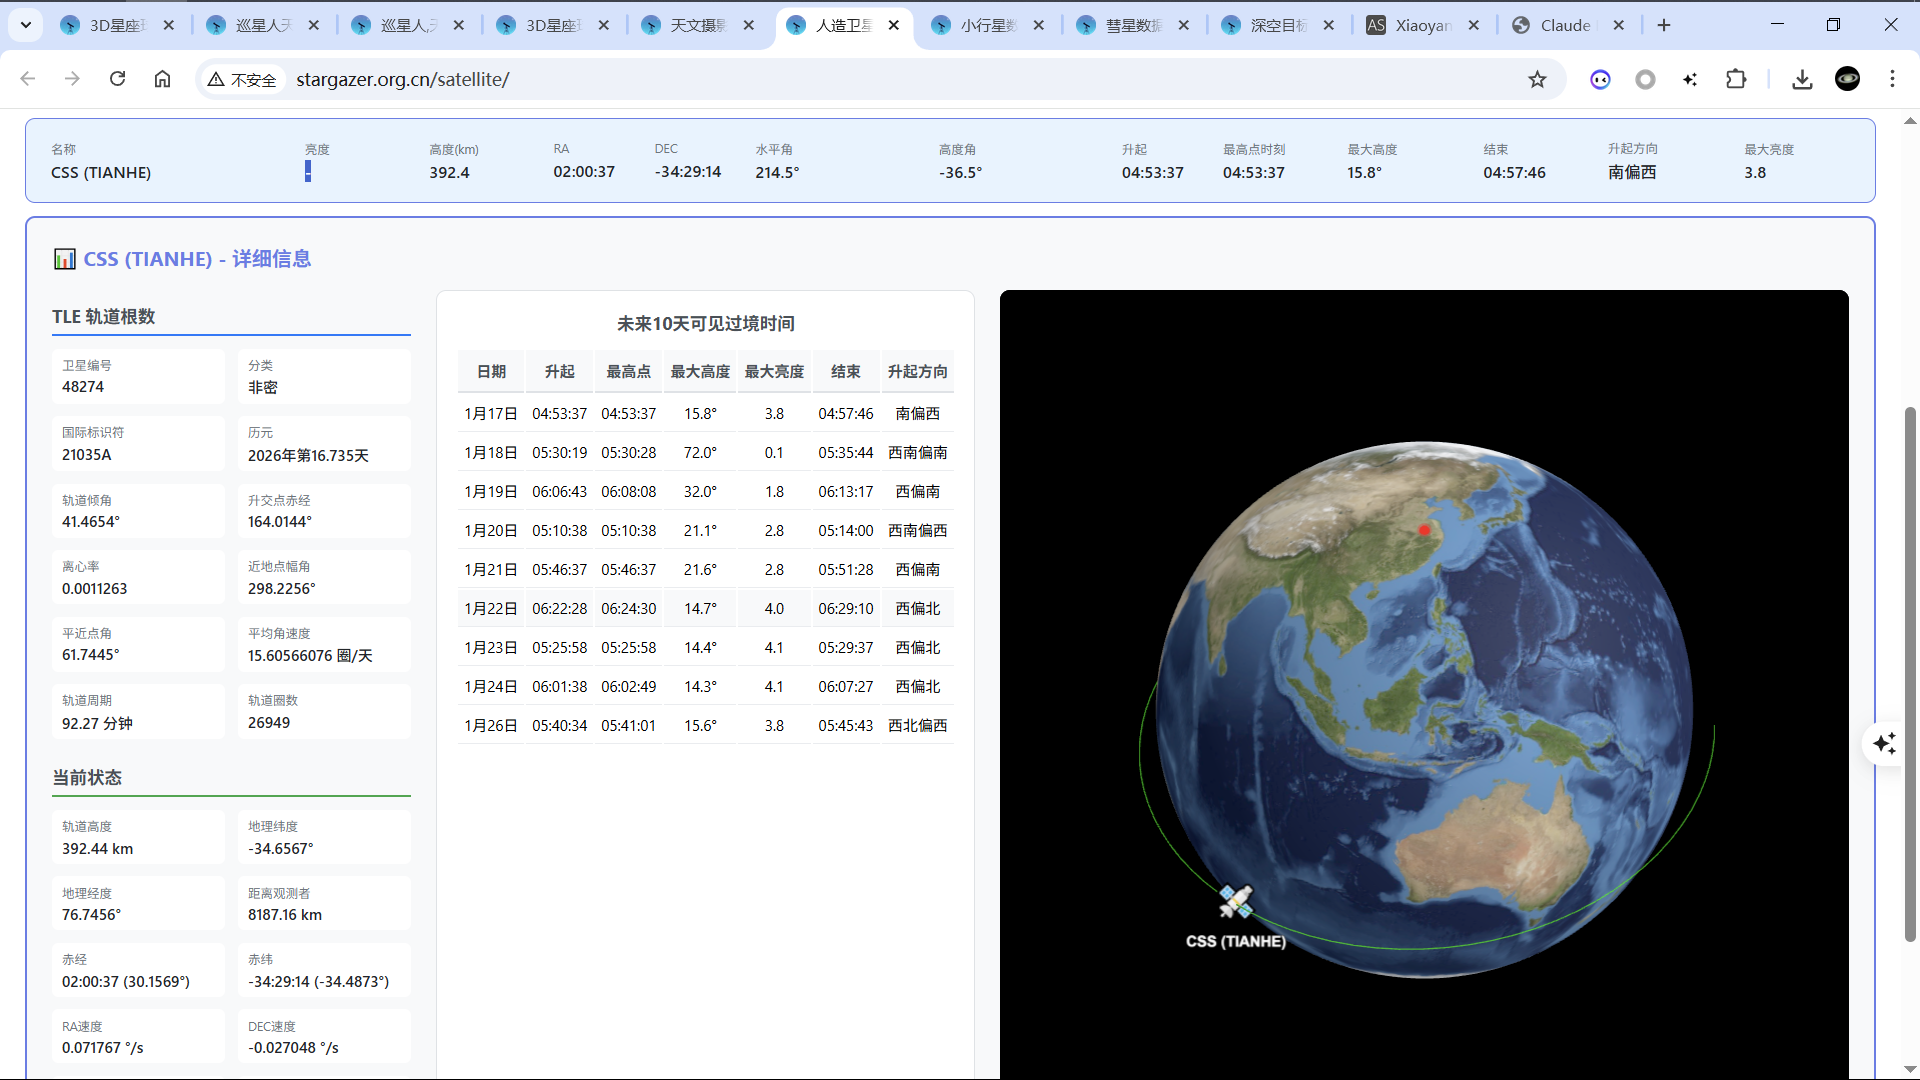The width and height of the screenshot is (1920, 1080).
Task: Close the 人造卫星 active tab
Action: 894,25
